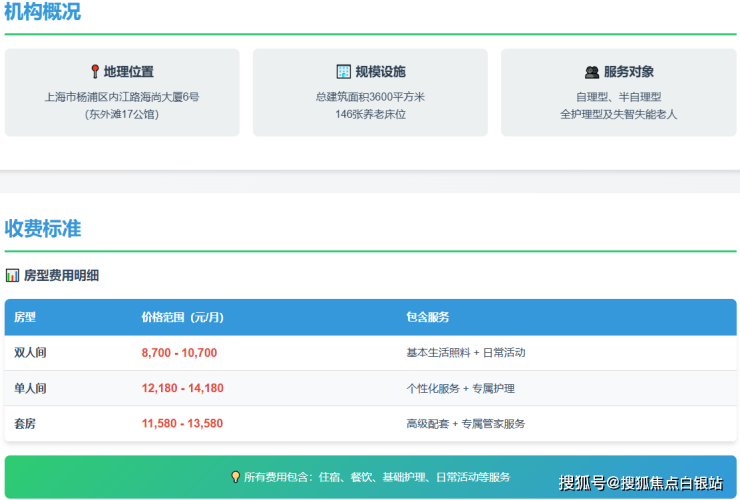Screen dimensions: 740x500
Task: Click the 高级配套 + 专属管家服务 service cell
Action: (465, 424)
